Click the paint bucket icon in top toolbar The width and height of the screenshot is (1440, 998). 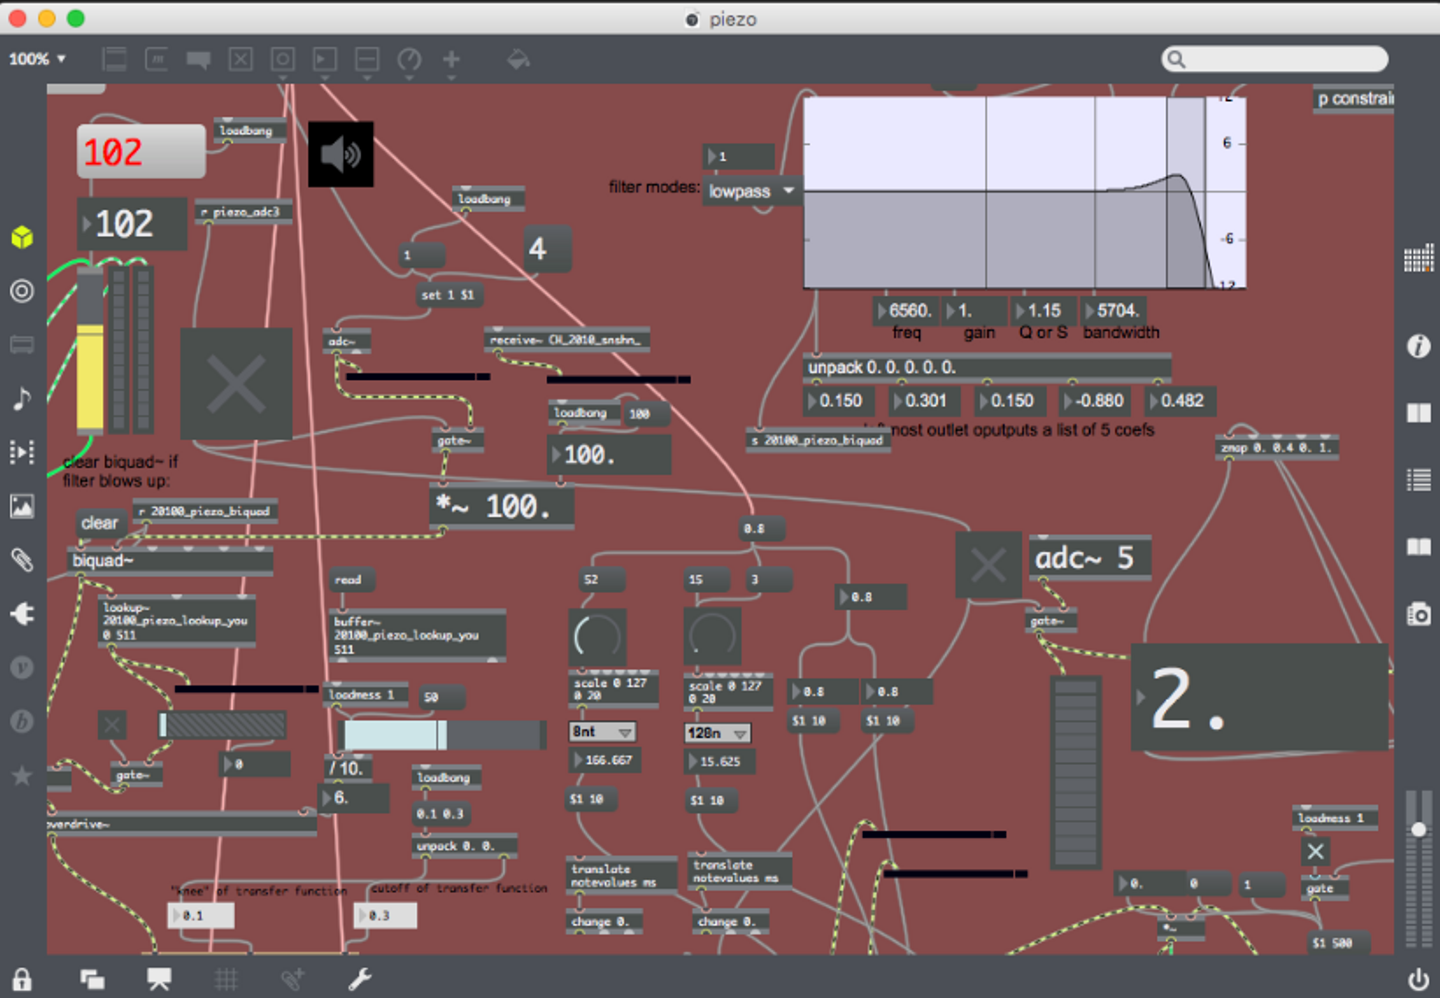coord(518,60)
